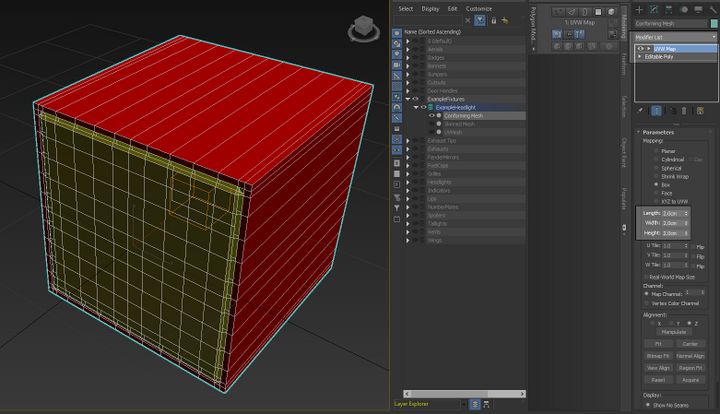The height and width of the screenshot is (414, 720).
Task: Enable Real-World Map Size checkbox
Action: [646, 277]
